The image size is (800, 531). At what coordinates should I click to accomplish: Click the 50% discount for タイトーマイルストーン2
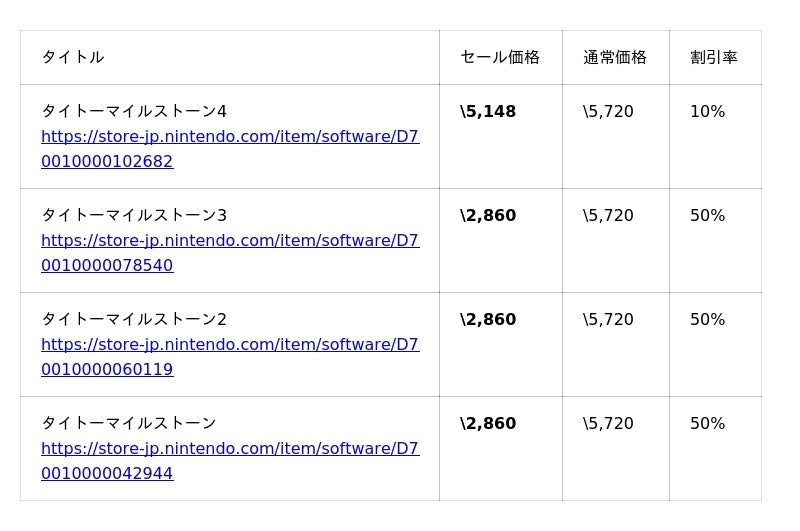pos(707,320)
